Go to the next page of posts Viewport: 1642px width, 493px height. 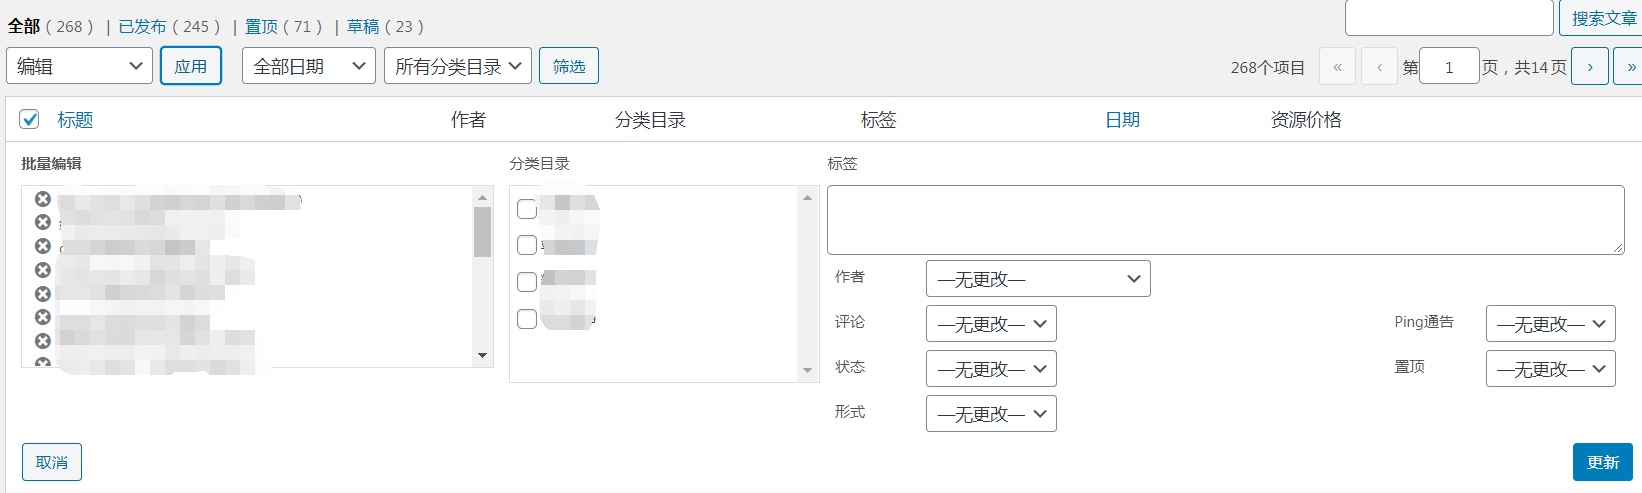tap(1590, 67)
